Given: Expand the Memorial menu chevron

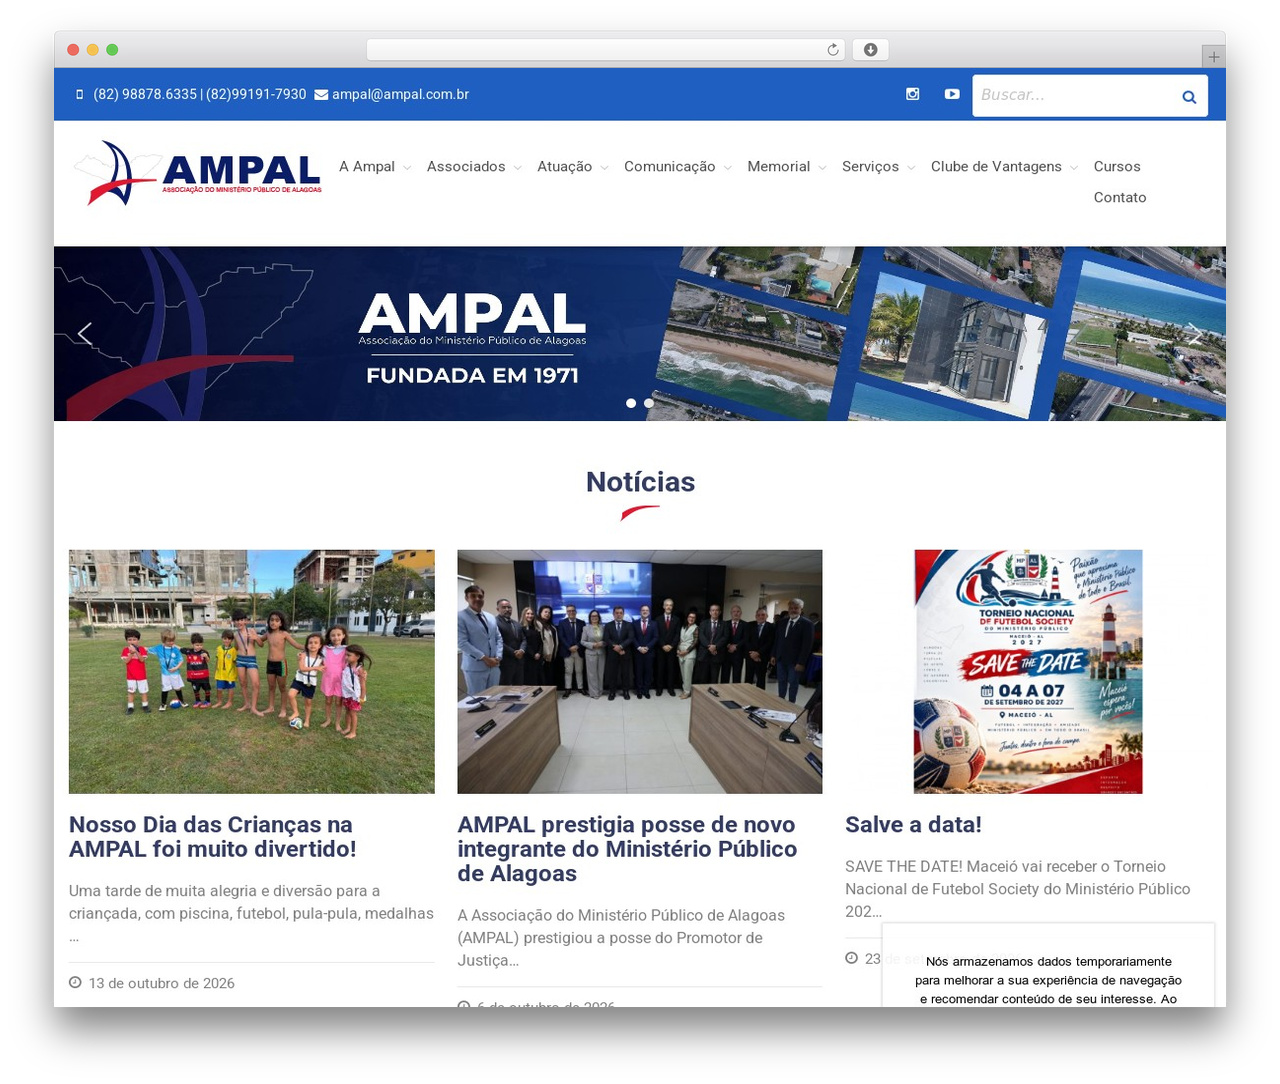Looking at the screenshot, I should (822, 168).
